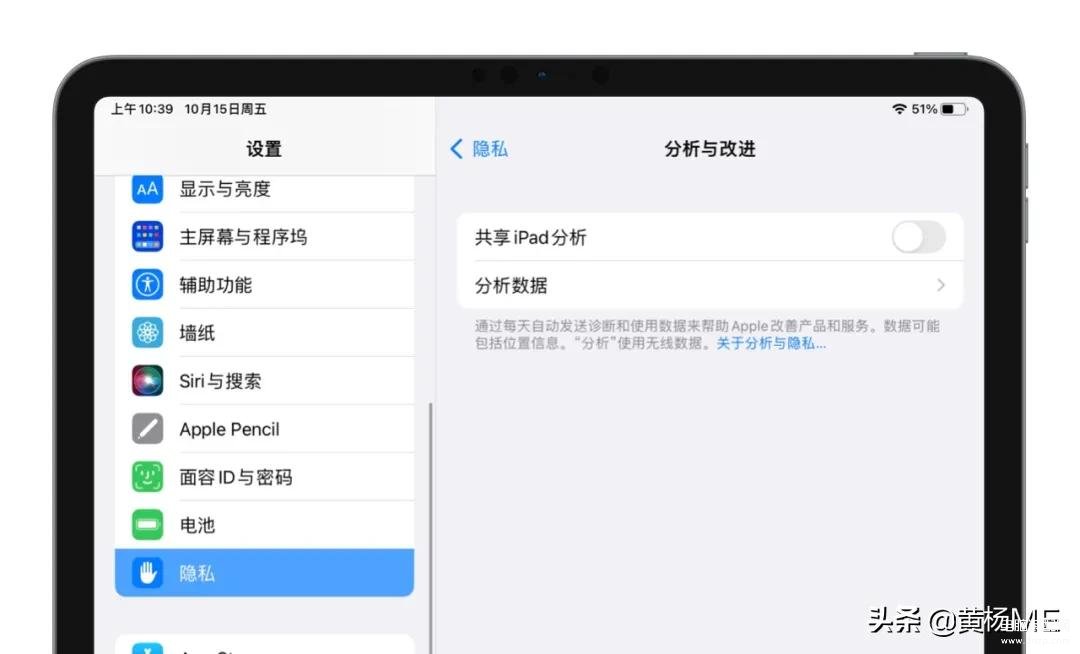1080x654 pixels.
Task: Select 墙纸 in the settings sidebar
Action: pos(197,333)
